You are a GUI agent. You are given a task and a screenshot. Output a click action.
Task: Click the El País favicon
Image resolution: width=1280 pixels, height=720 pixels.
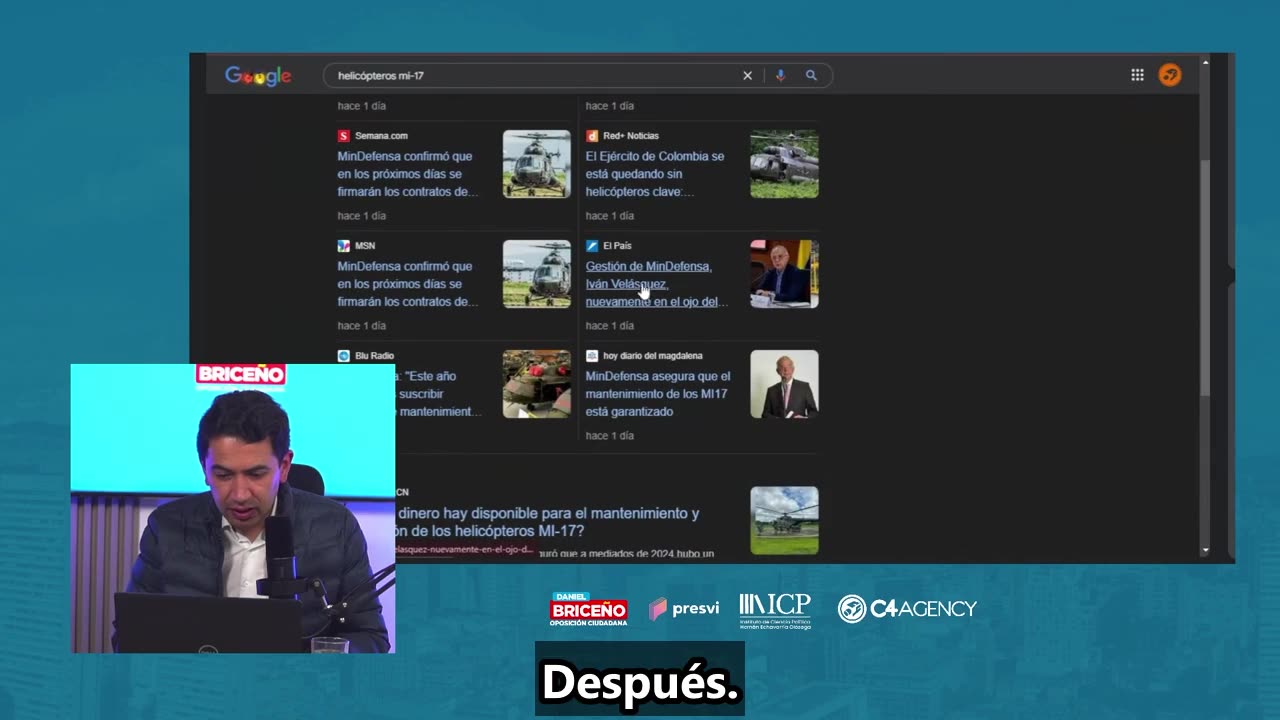click(592, 246)
